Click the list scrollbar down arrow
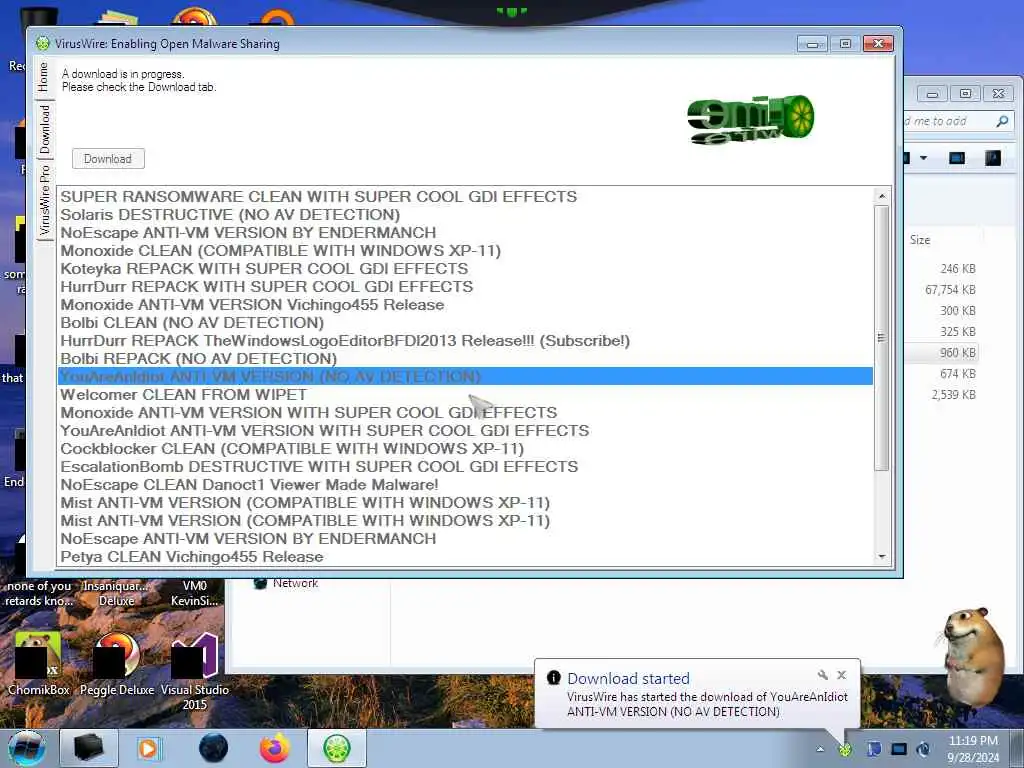1024x768 pixels. point(882,557)
